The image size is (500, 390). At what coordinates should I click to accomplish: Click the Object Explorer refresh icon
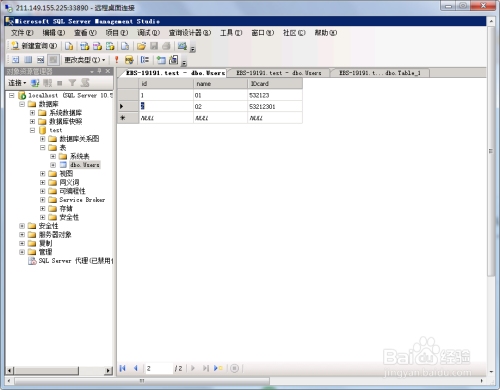[x=85, y=83]
